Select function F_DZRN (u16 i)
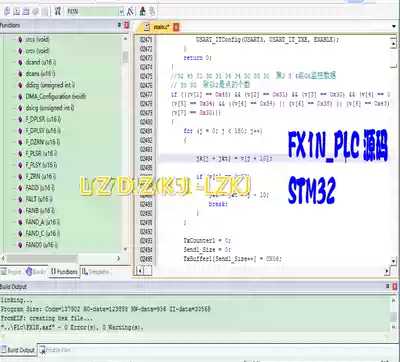This screenshot has width=400, height=362. pyautogui.click(x=43, y=142)
